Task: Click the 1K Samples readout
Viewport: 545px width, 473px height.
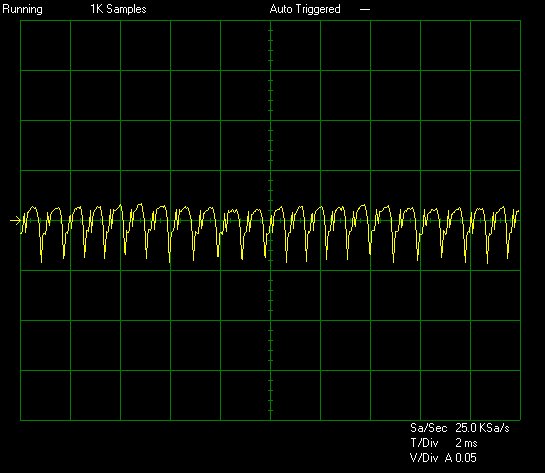Action: (x=118, y=9)
